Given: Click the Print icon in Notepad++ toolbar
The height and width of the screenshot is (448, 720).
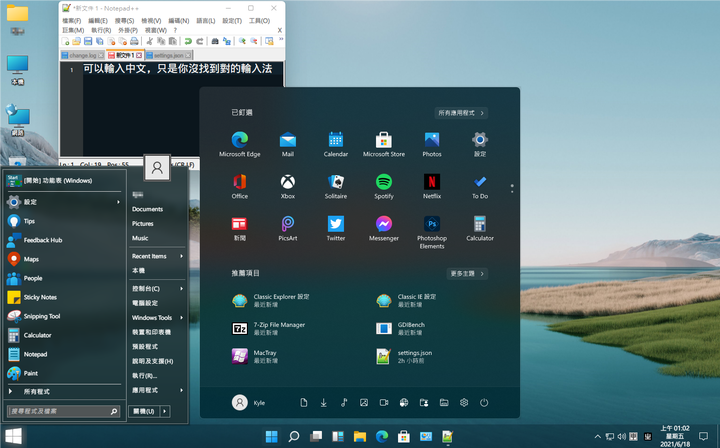Looking at the screenshot, I should 134,41.
